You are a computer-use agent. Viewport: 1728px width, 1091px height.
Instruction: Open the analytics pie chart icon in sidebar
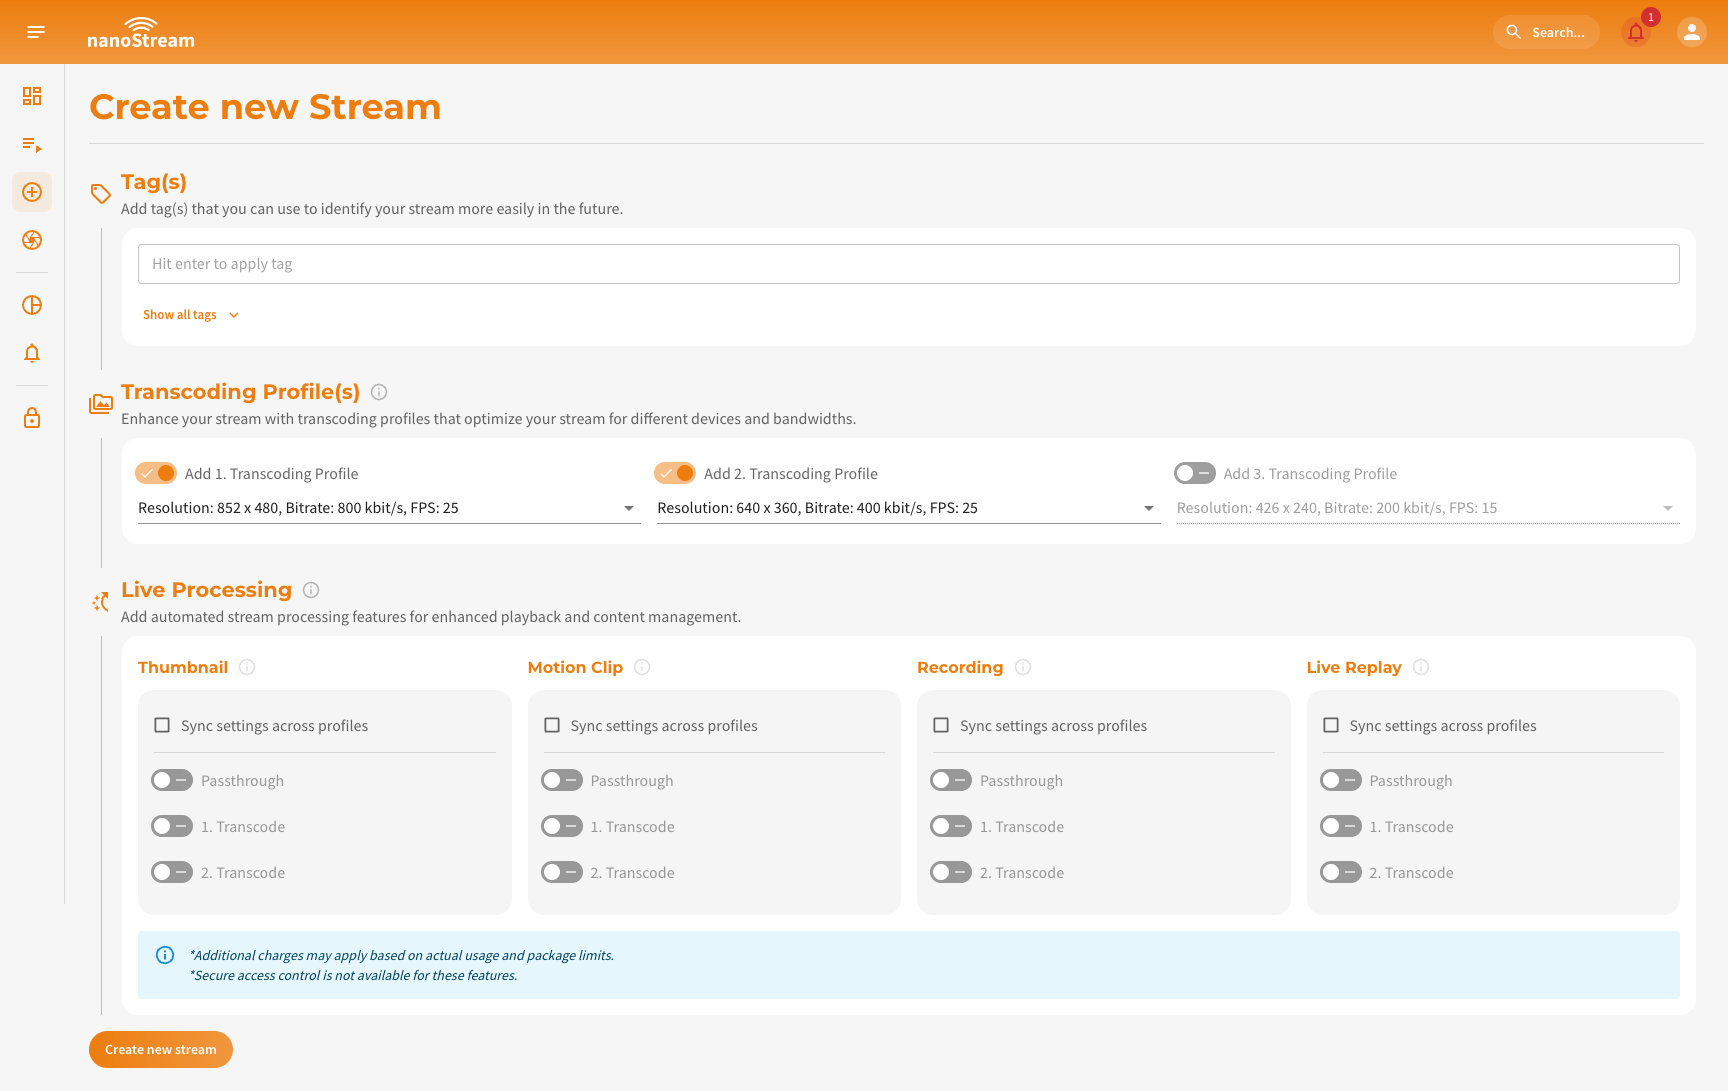(32, 305)
